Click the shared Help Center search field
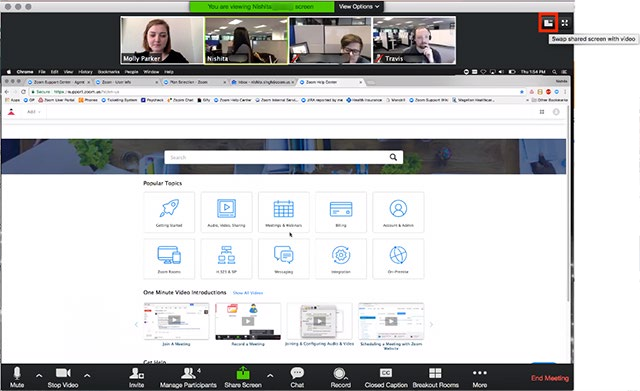This screenshot has width=640, height=391. point(283,157)
